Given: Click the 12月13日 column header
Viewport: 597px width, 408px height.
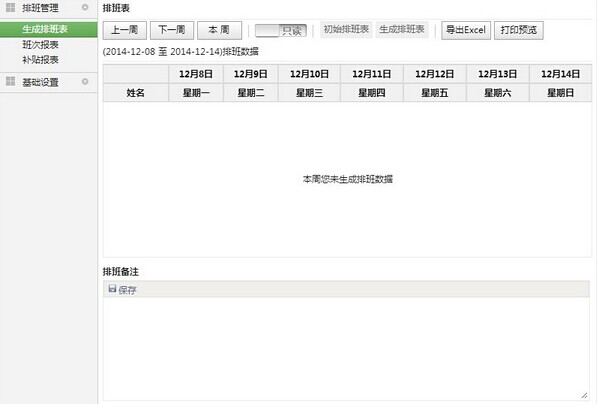Looking at the screenshot, I should pos(498,74).
